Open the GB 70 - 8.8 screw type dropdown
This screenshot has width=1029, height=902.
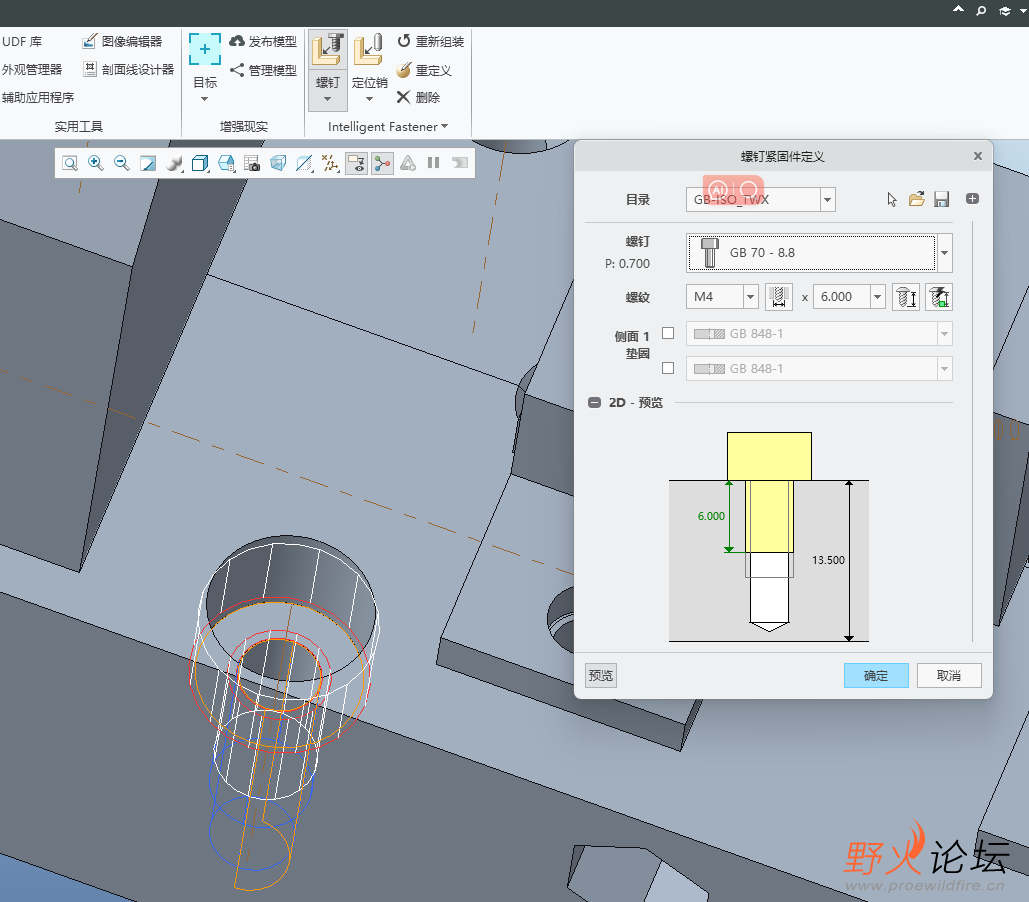click(x=944, y=253)
